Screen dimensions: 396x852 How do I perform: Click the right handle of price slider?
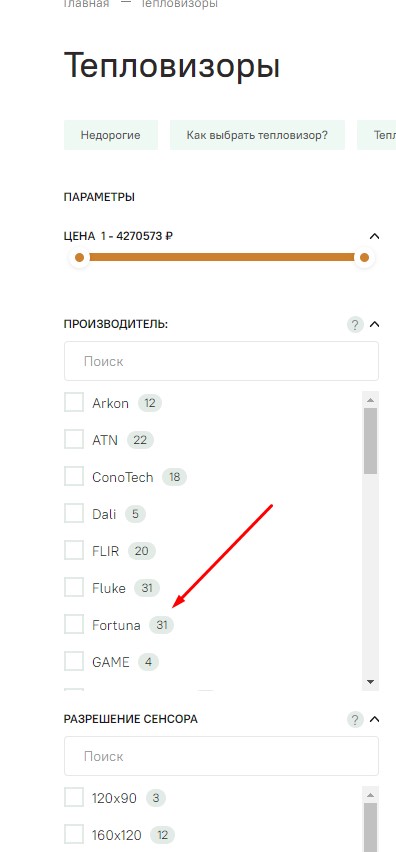364,258
